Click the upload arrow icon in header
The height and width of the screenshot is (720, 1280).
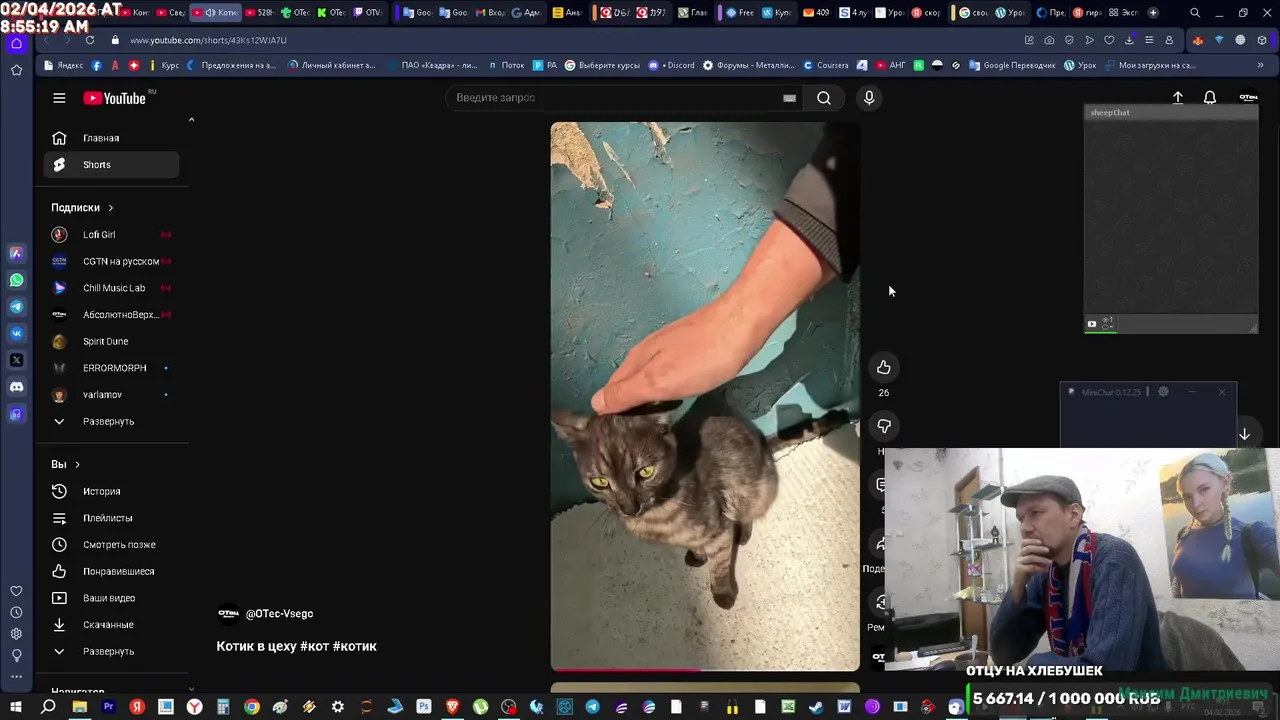[1178, 98]
